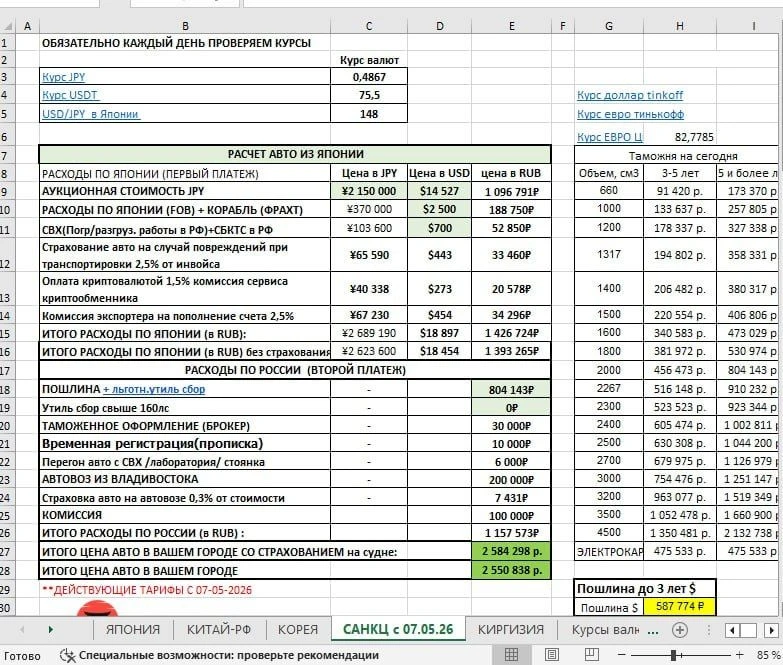The height and width of the screenshot is (665, 783).
Task: Select the САНКЦ с 07.05.26 sheet tab
Action: coord(398,629)
